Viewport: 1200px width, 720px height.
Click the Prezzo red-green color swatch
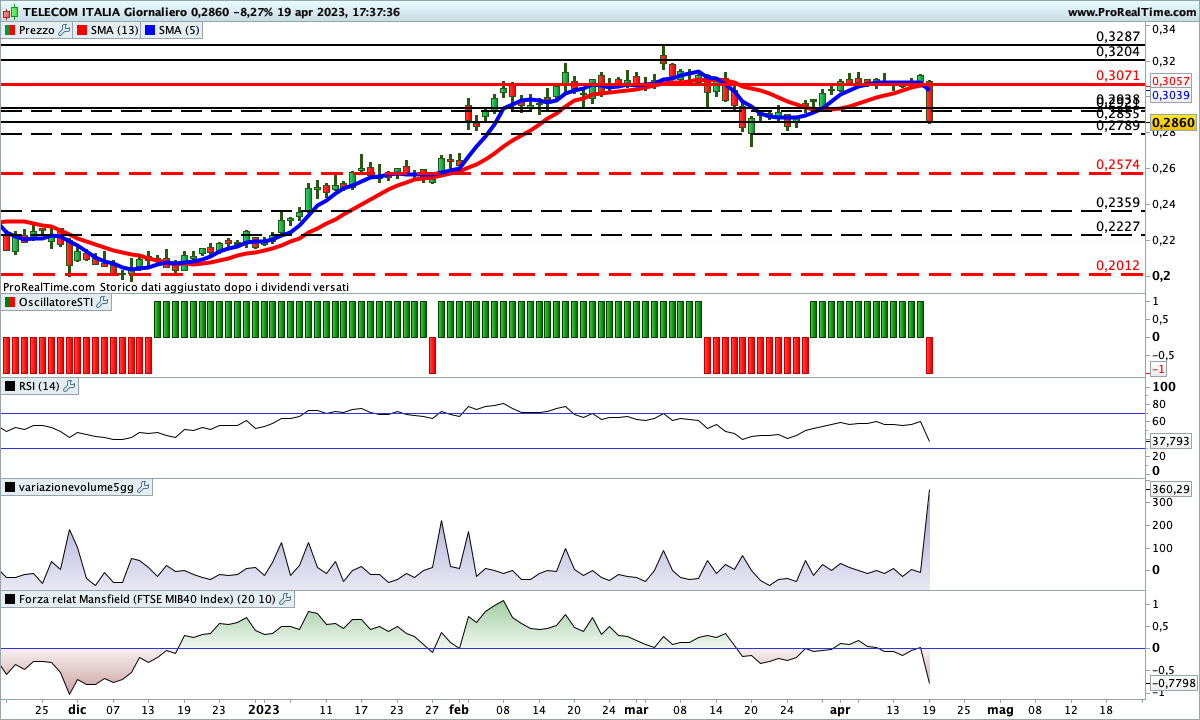pyautogui.click(x=10, y=30)
